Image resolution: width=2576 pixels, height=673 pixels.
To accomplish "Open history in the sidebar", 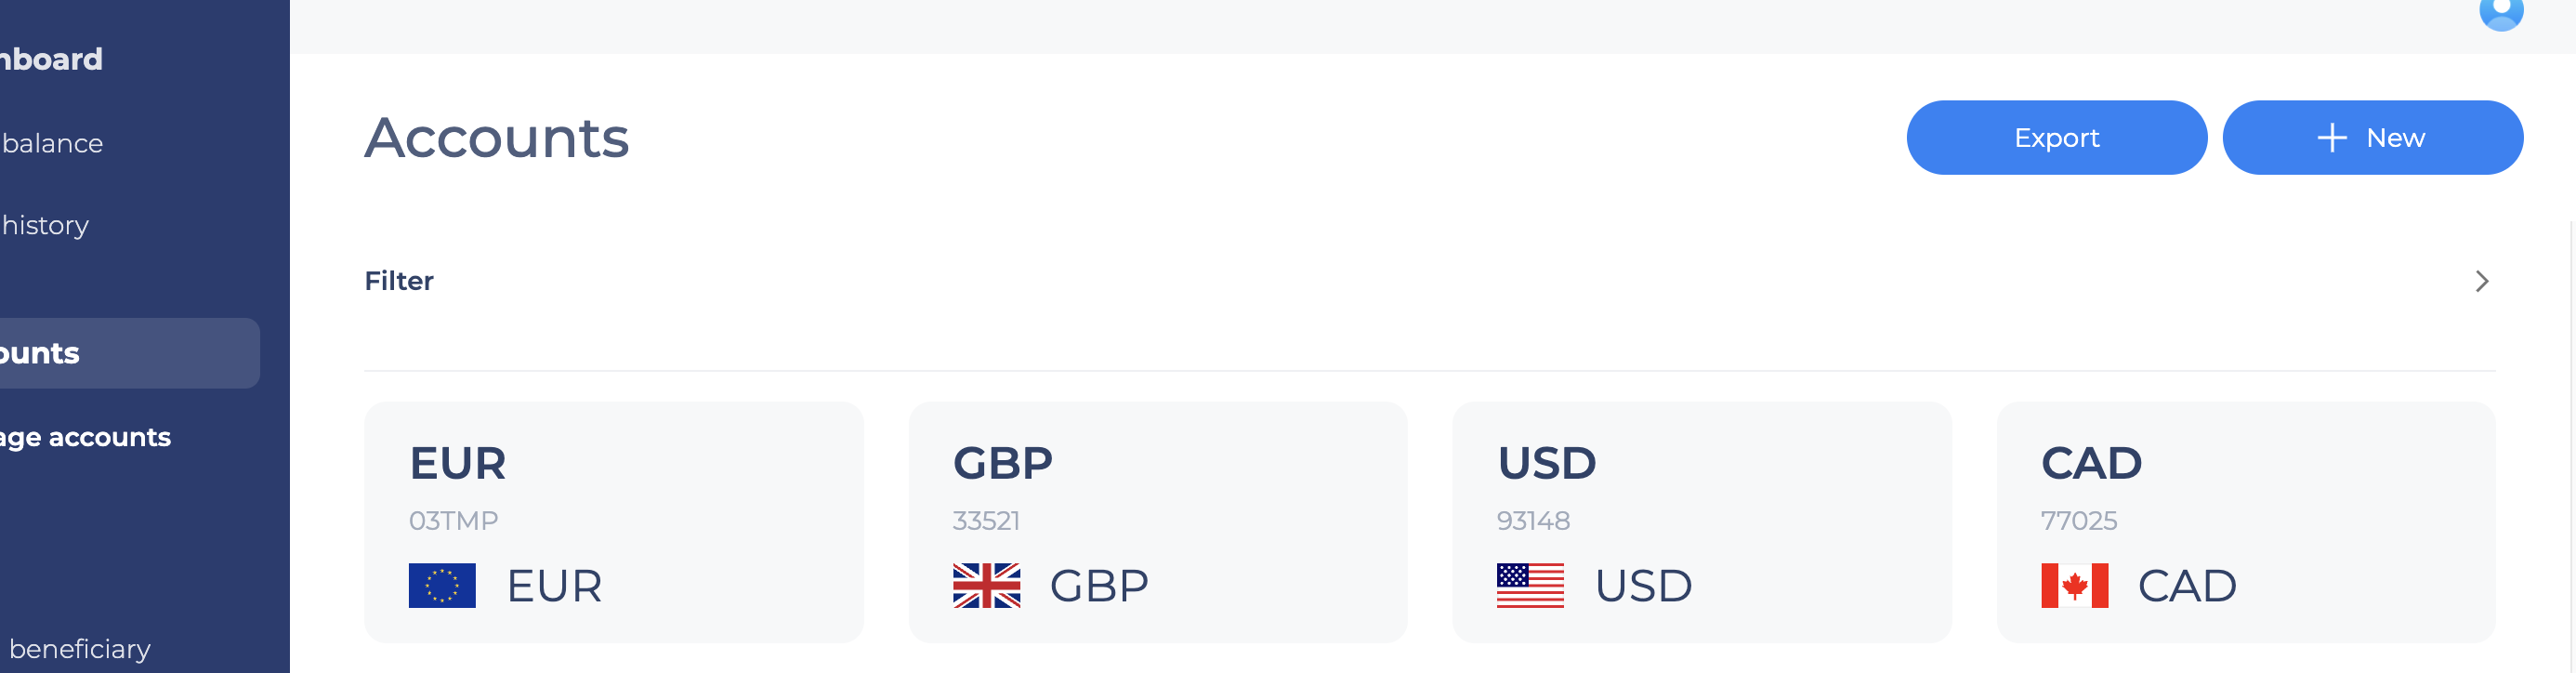I will (x=45, y=225).
